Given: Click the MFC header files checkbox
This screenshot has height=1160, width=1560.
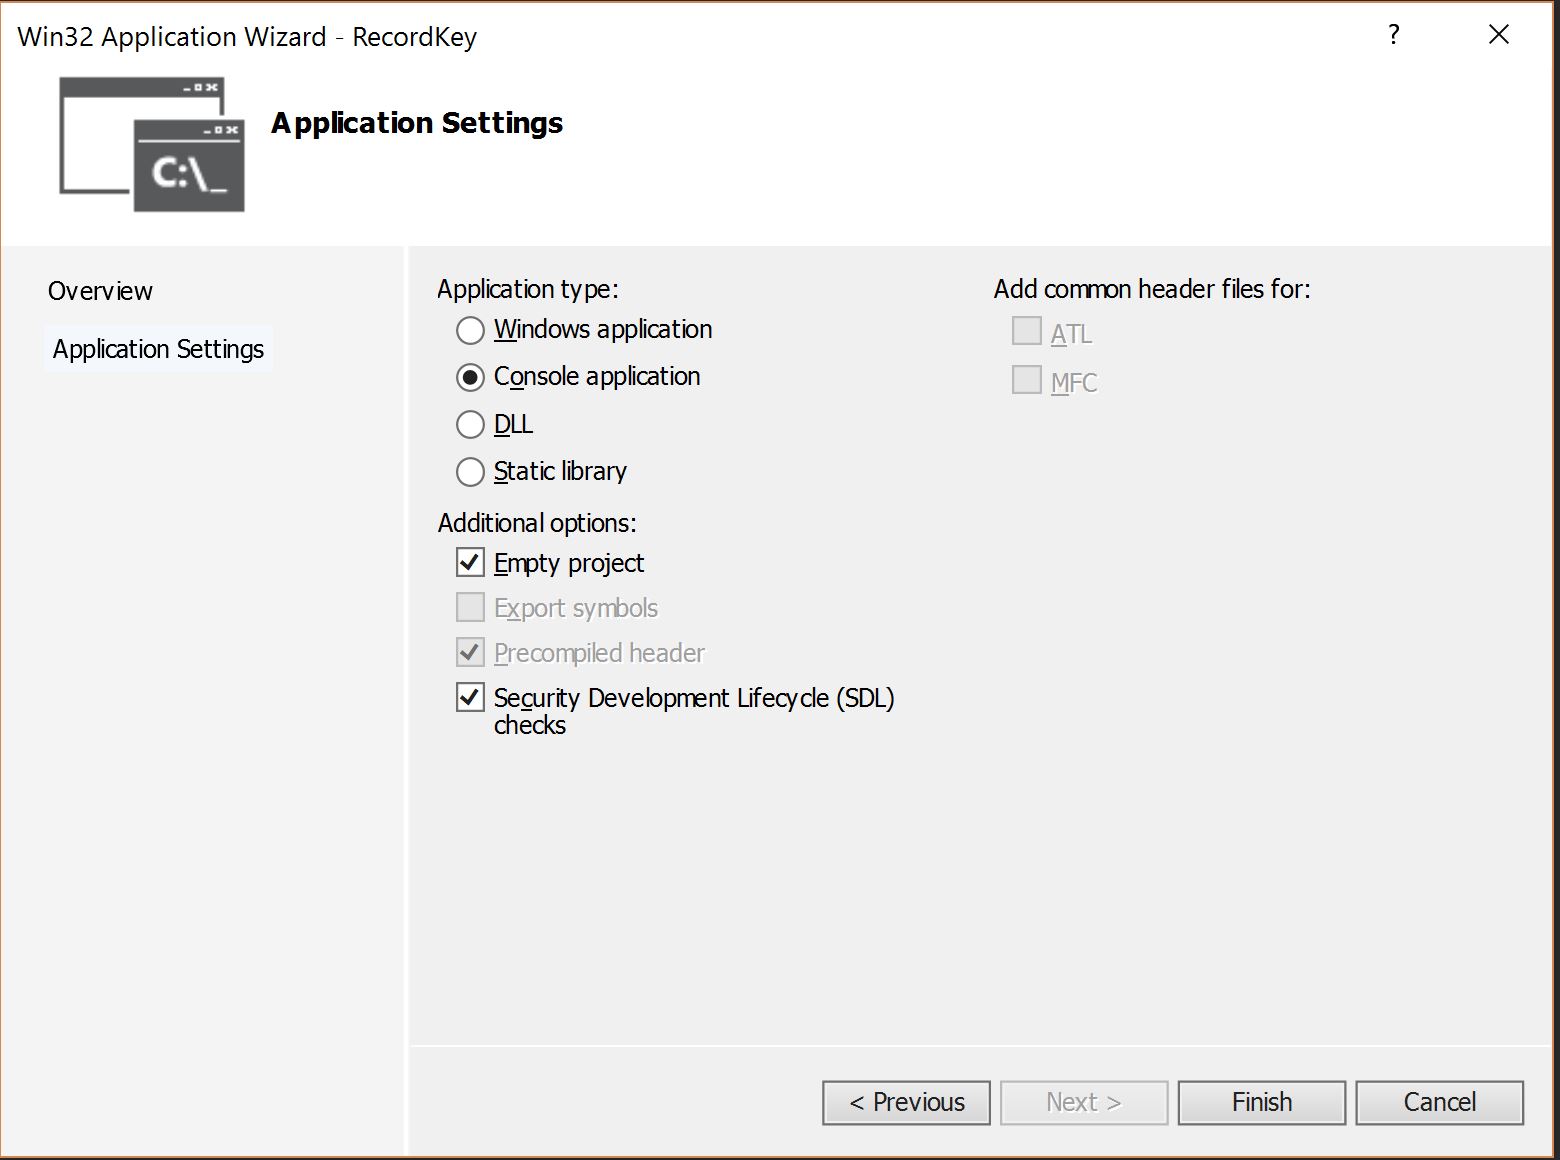Looking at the screenshot, I should click(x=1026, y=380).
